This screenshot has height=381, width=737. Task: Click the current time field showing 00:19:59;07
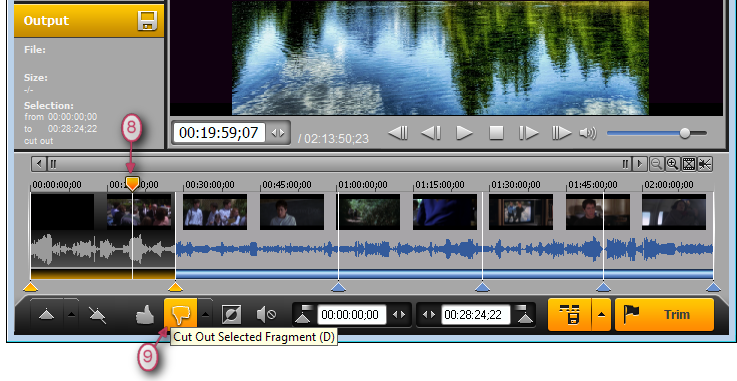[219, 133]
